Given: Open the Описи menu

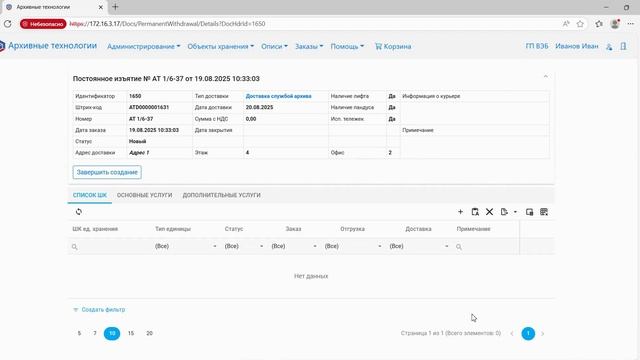Looking at the screenshot, I should click(274, 47).
